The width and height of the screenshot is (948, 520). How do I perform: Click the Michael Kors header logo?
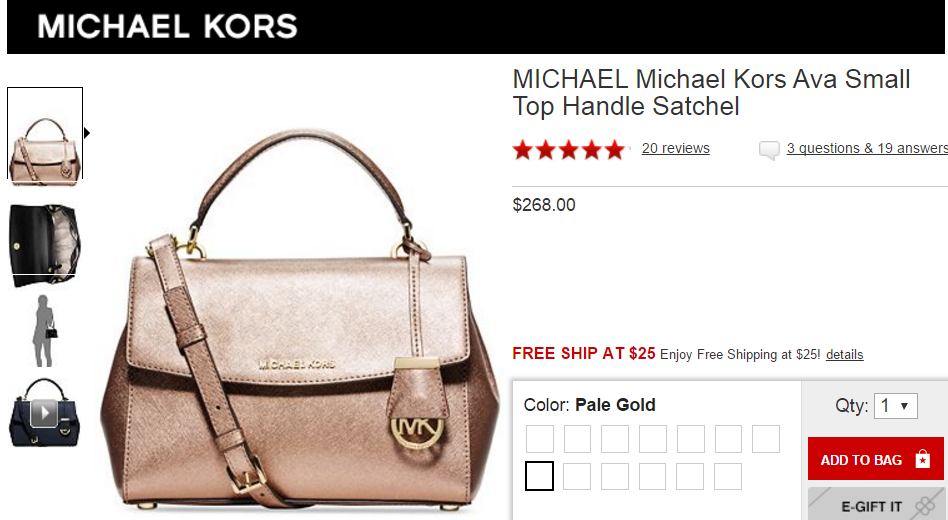click(x=167, y=27)
